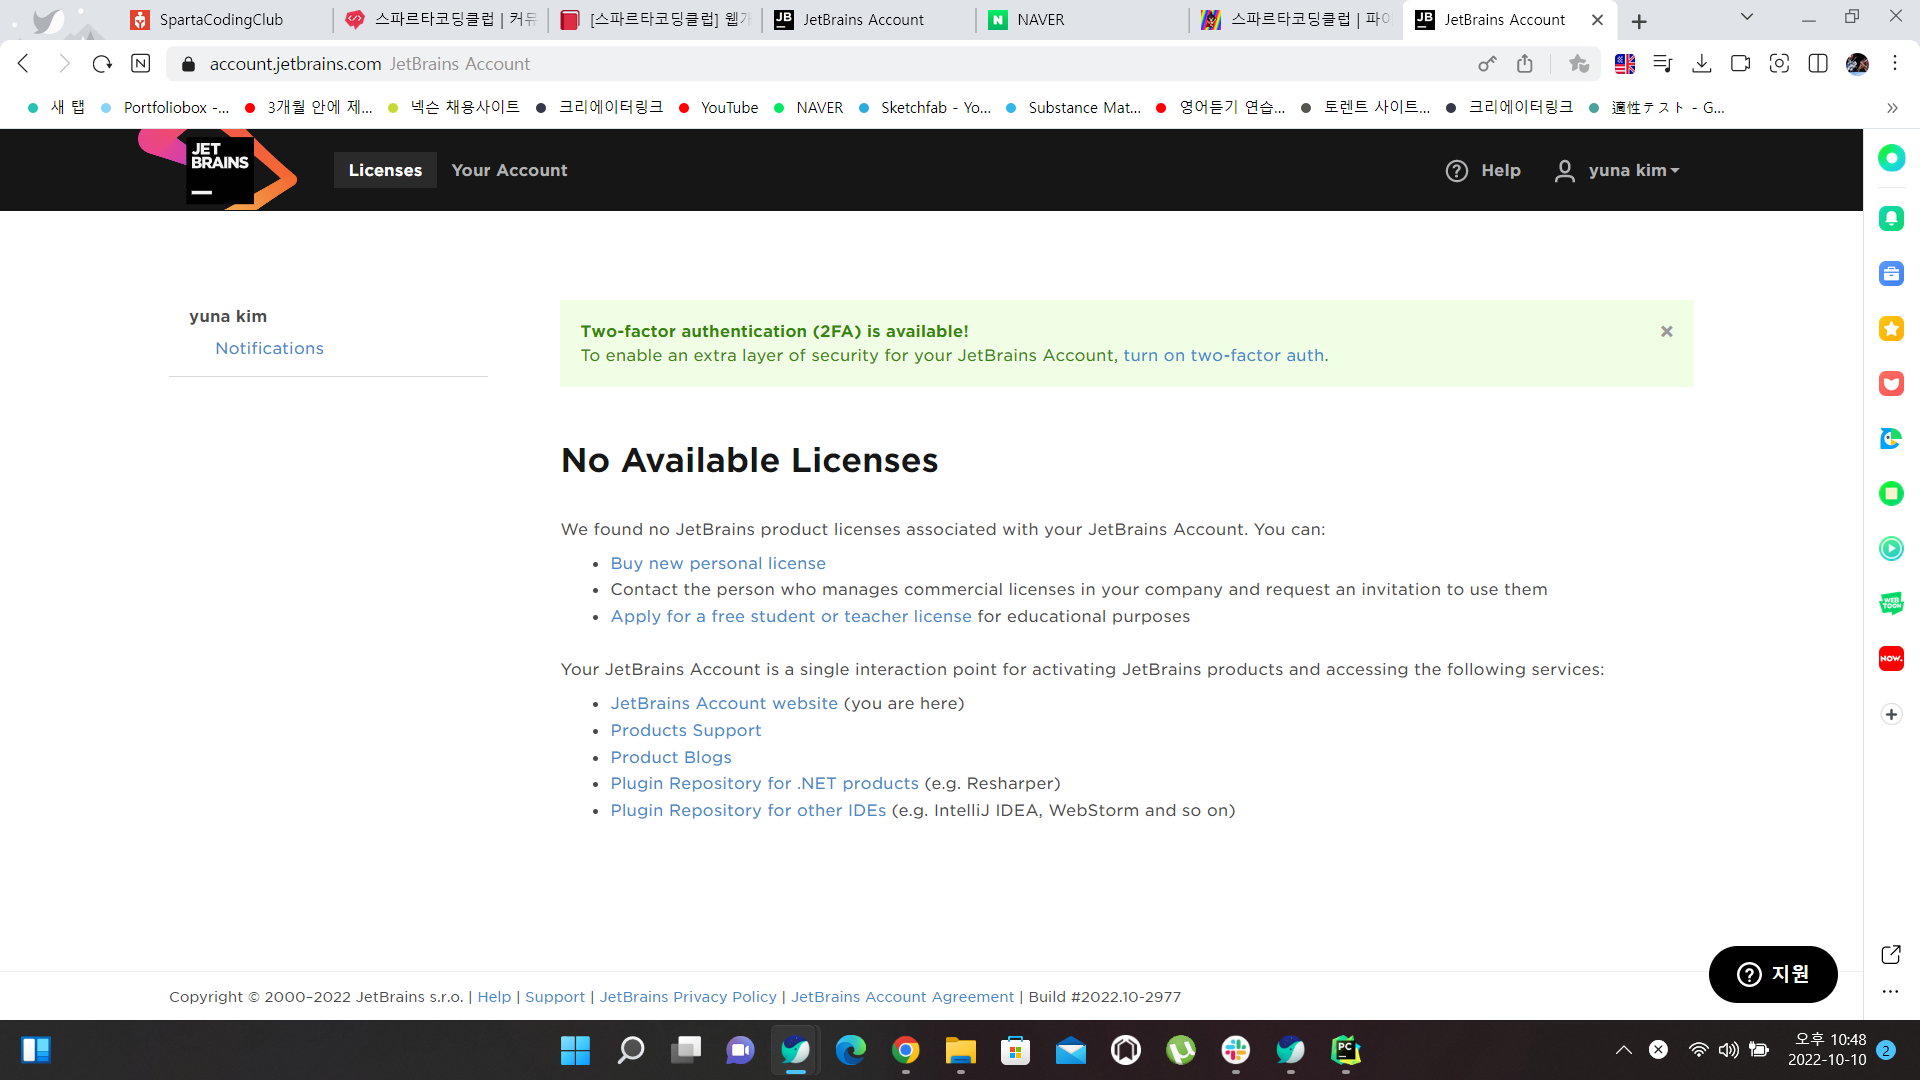The width and height of the screenshot is (1920, 1080).
Task: Show hidden system tray icons
Action: (x=1624, y=1050)
